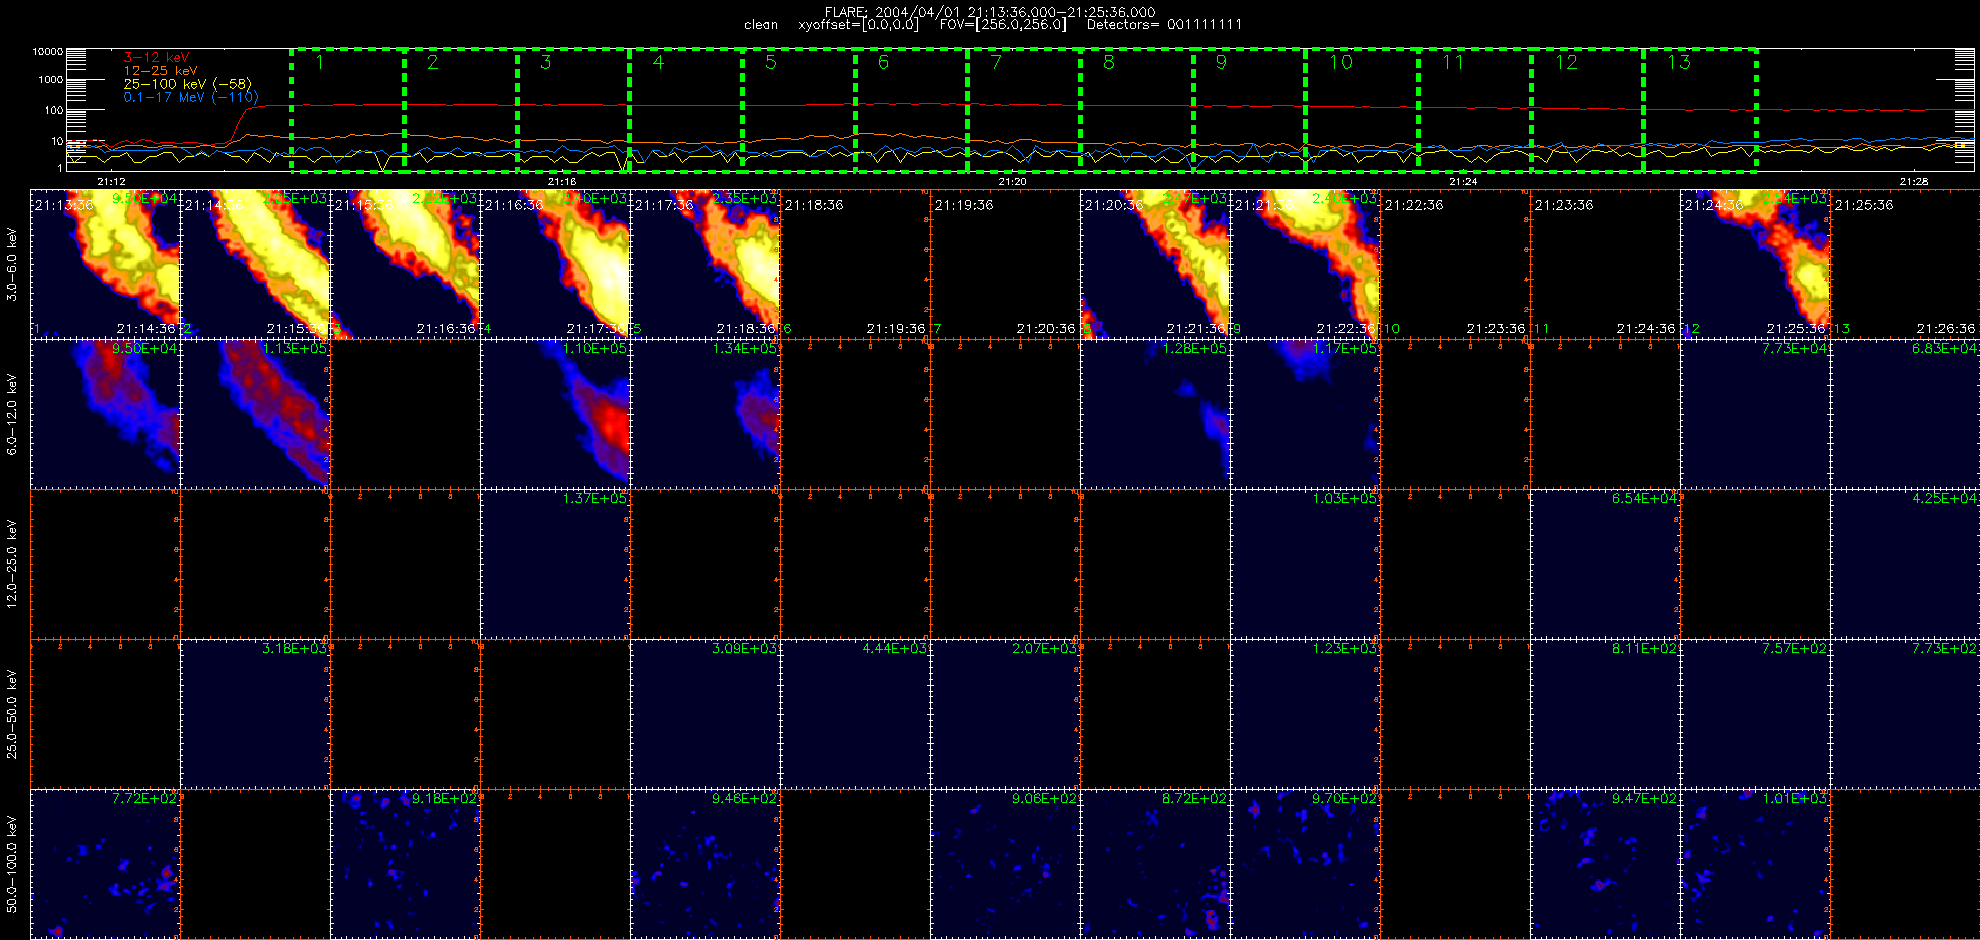
Task: Open the 6.0-12.0 keV image labeled 1.28E+05
Action: (1156, 414)
